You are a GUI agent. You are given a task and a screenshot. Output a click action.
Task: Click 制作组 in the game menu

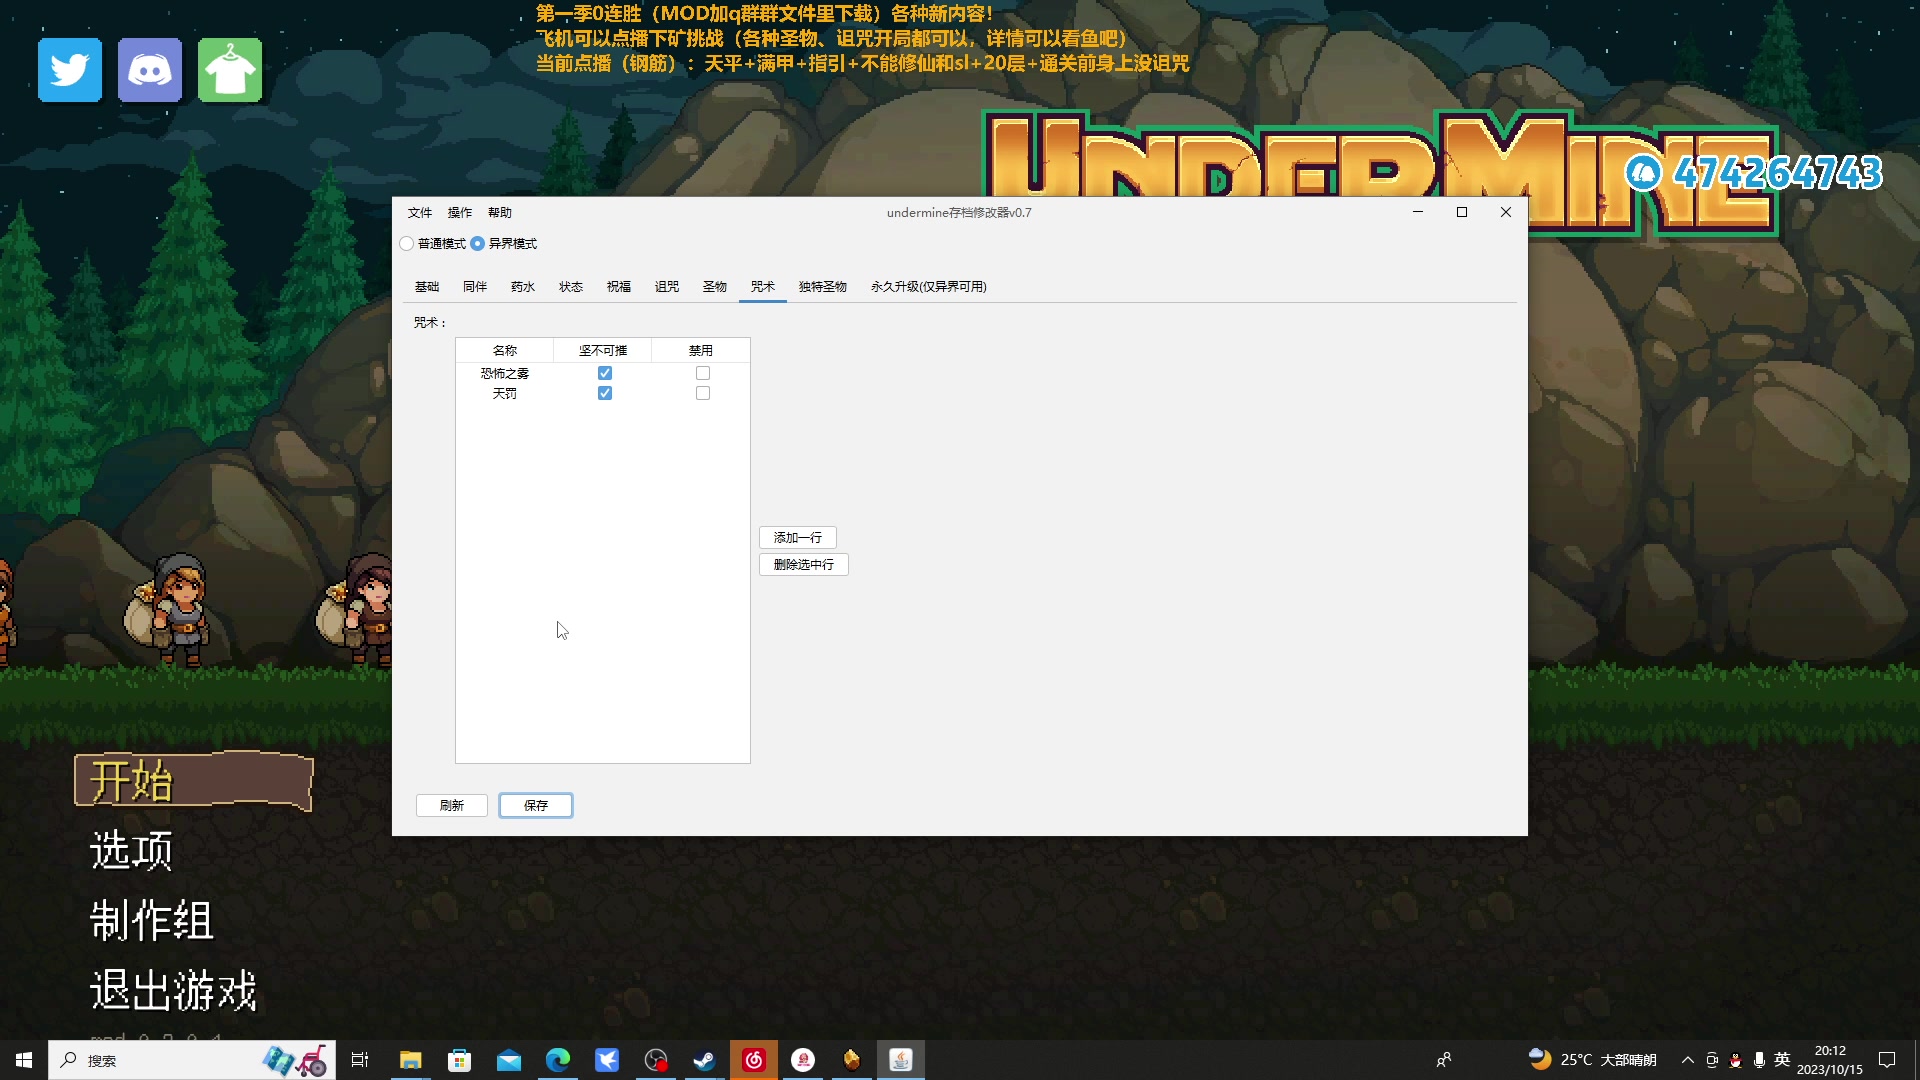152,920
